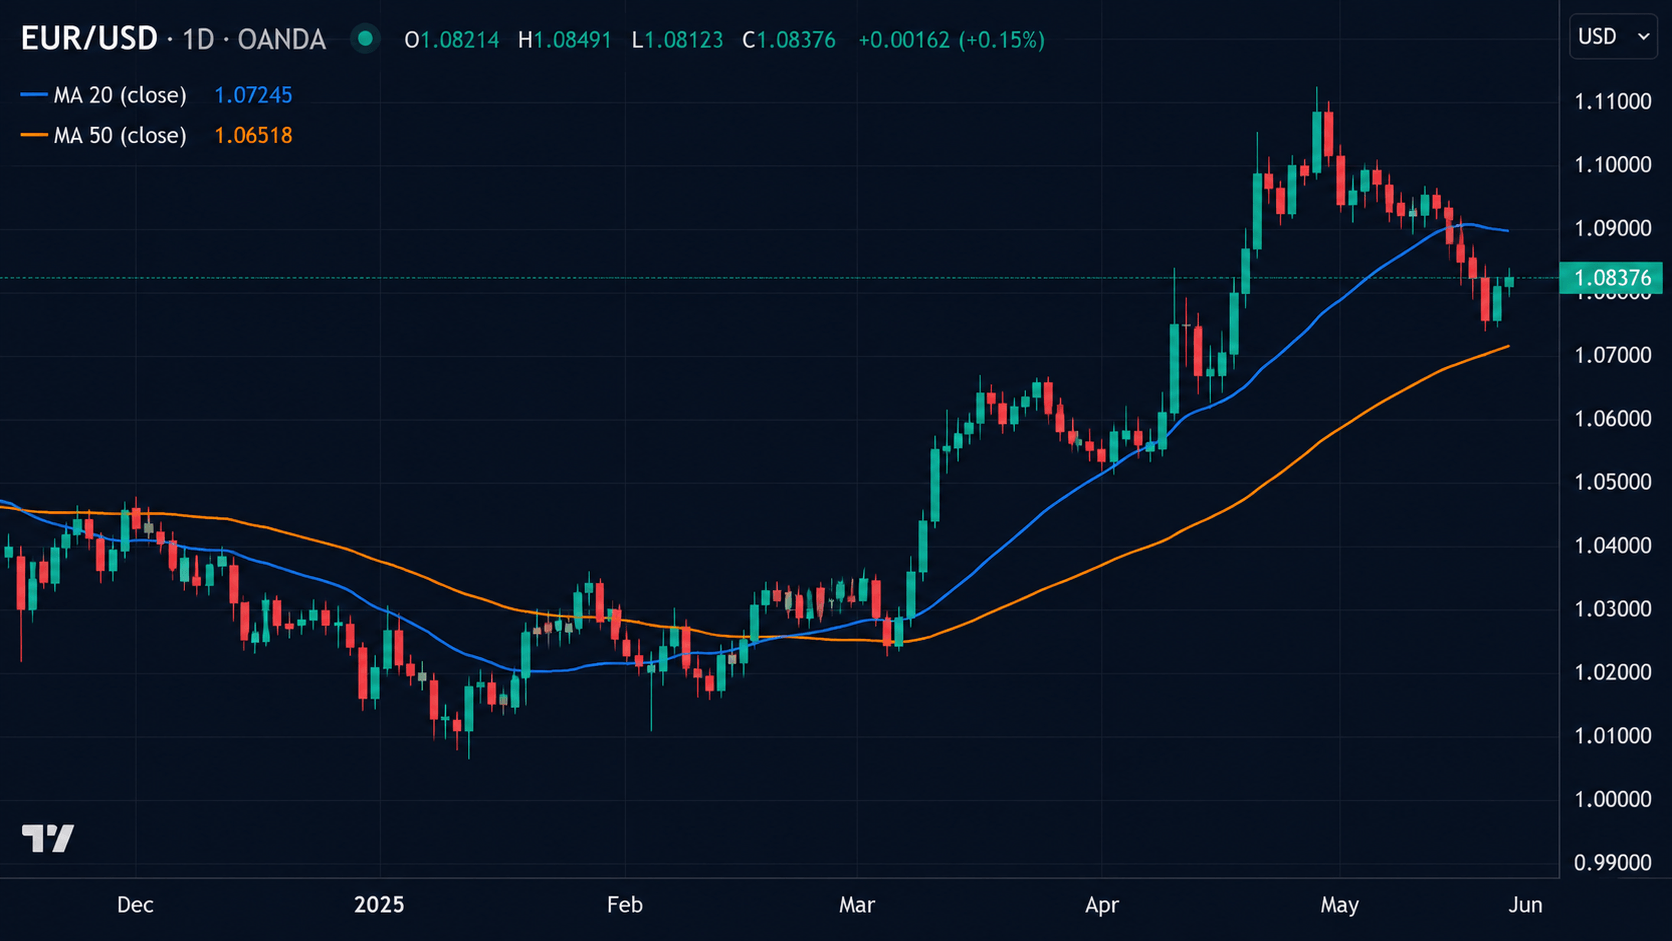
Task: Select the MA 50 (close) indicator legend
Action: (120, 135)
